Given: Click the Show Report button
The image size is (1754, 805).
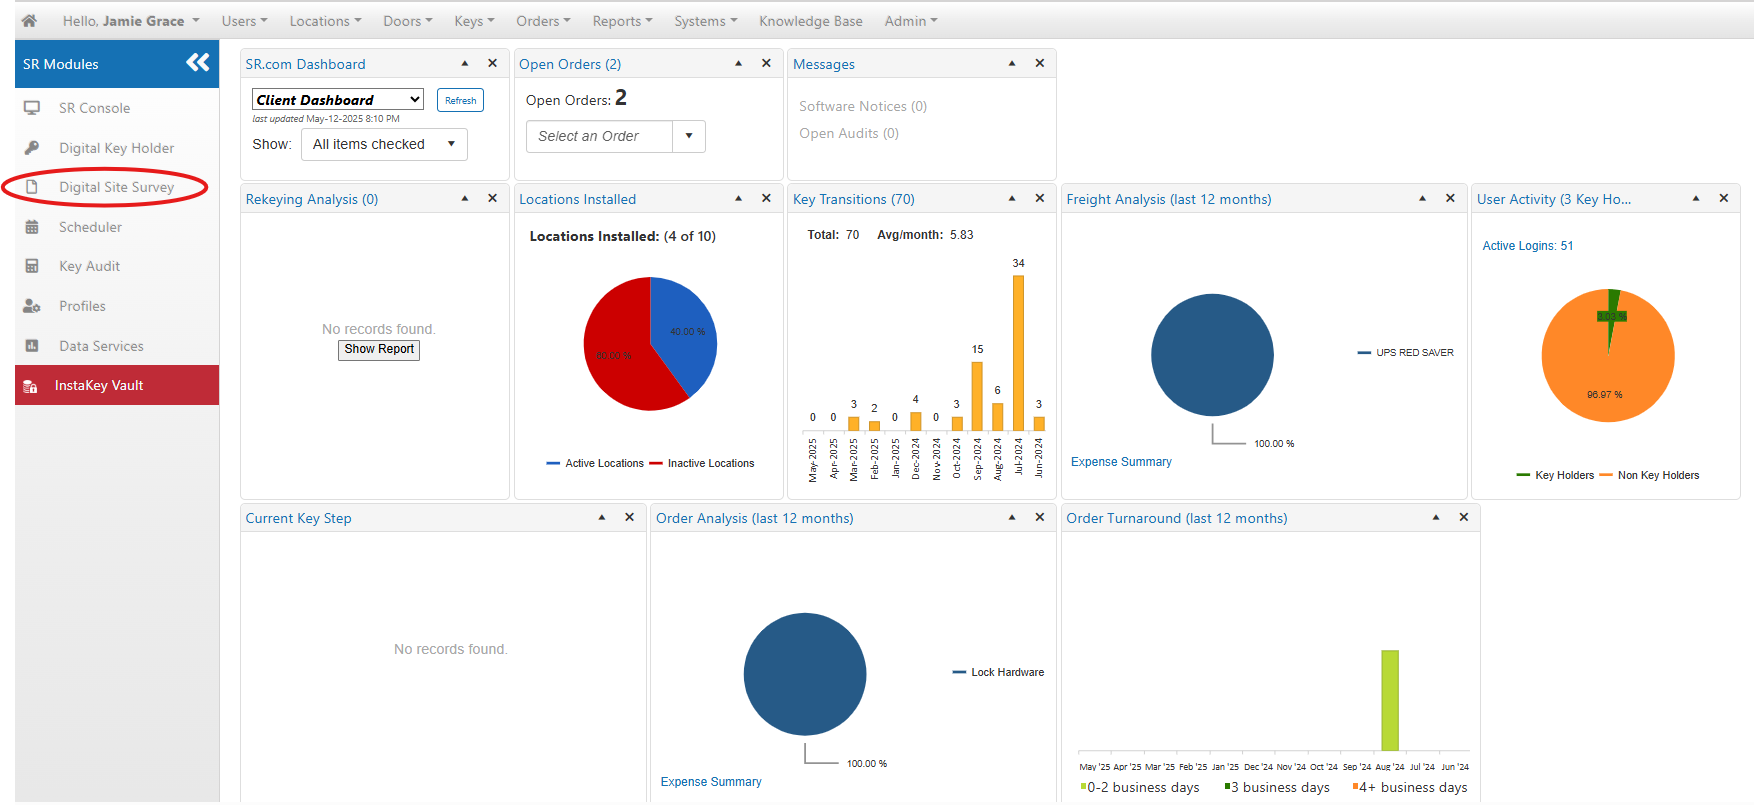Looking at the screenshot, I should [x=379, y=349].
